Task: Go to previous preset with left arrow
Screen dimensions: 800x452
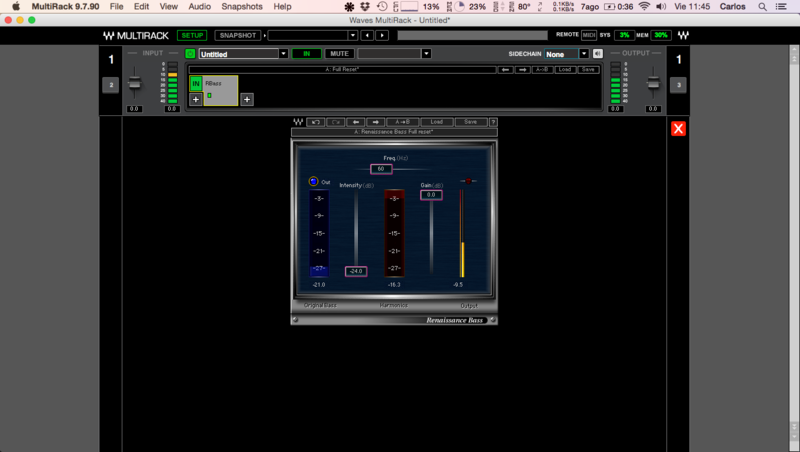Action: pyautogui.click(x=358, y=122)
